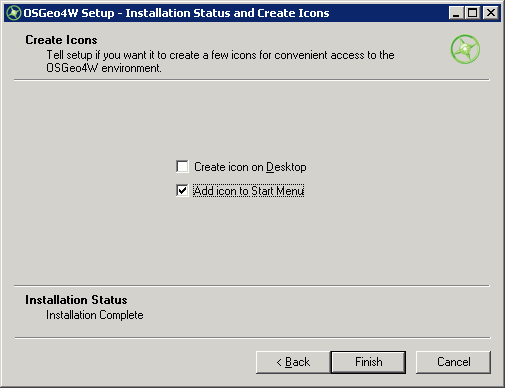The image size is (505, 388).
Task: Maximize the setup window
Action: [x=473, y=13]
